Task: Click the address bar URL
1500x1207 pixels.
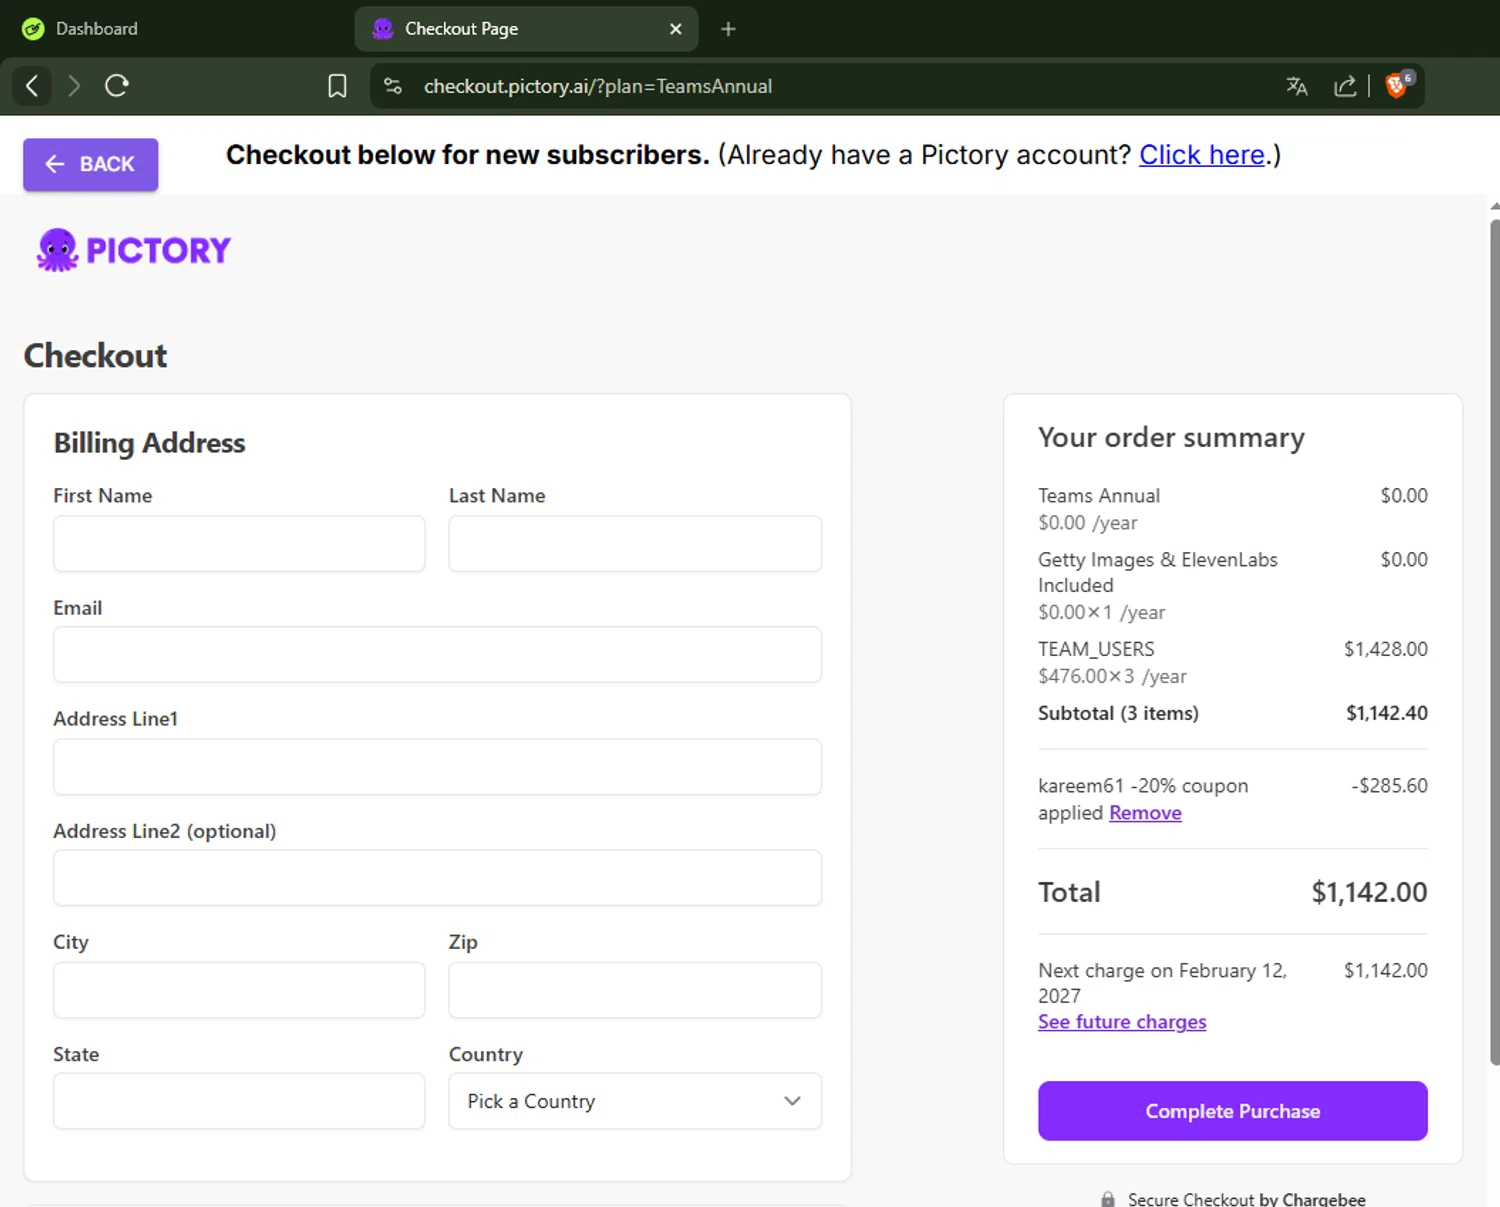Action: tap(598, 86)
